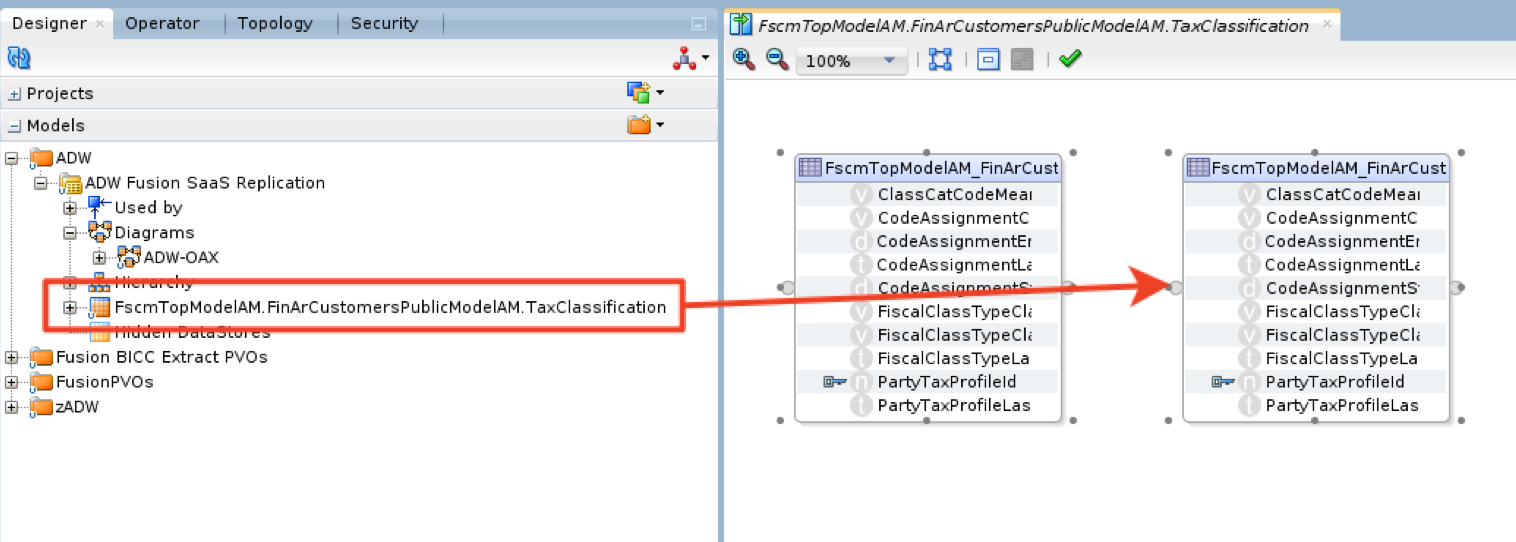
Task: Collapse the Models accordion section
Action: [14, 126]
